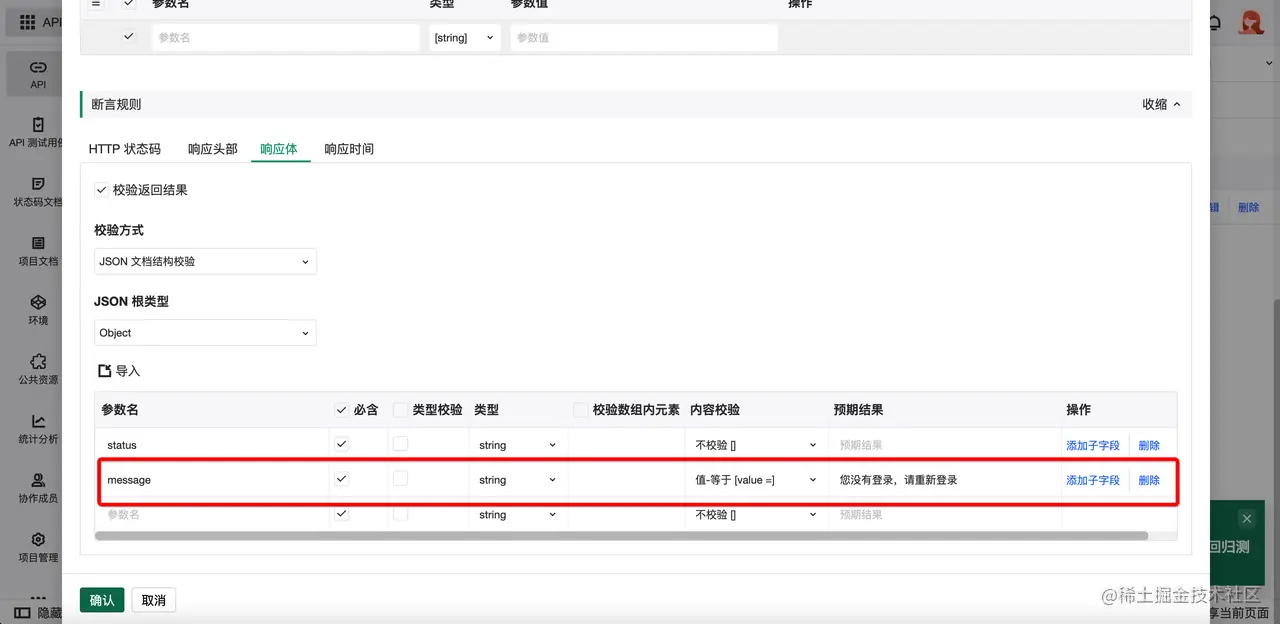Open the JSON 根类型 Object dropdown
Viewport: 1280px width, 624px height.
(205, 333)
